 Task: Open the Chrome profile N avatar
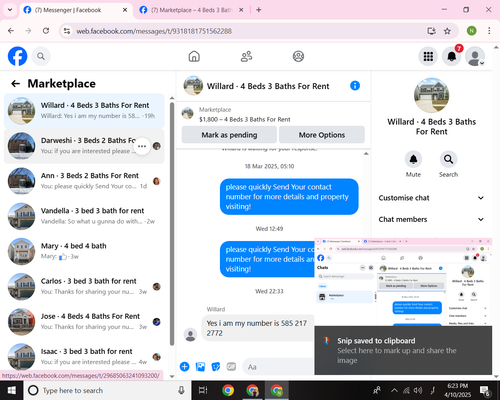471,31
